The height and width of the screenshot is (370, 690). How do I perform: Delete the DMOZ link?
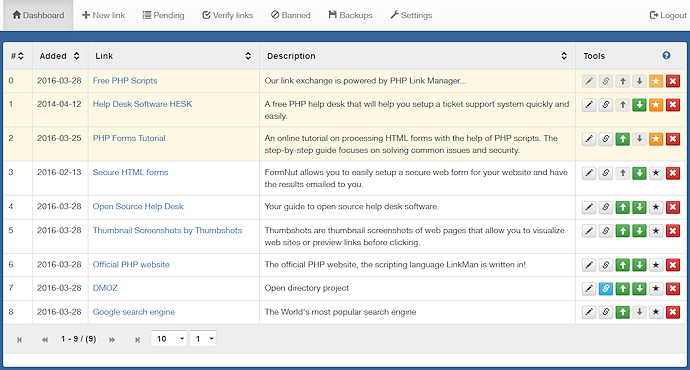[672, 289]
